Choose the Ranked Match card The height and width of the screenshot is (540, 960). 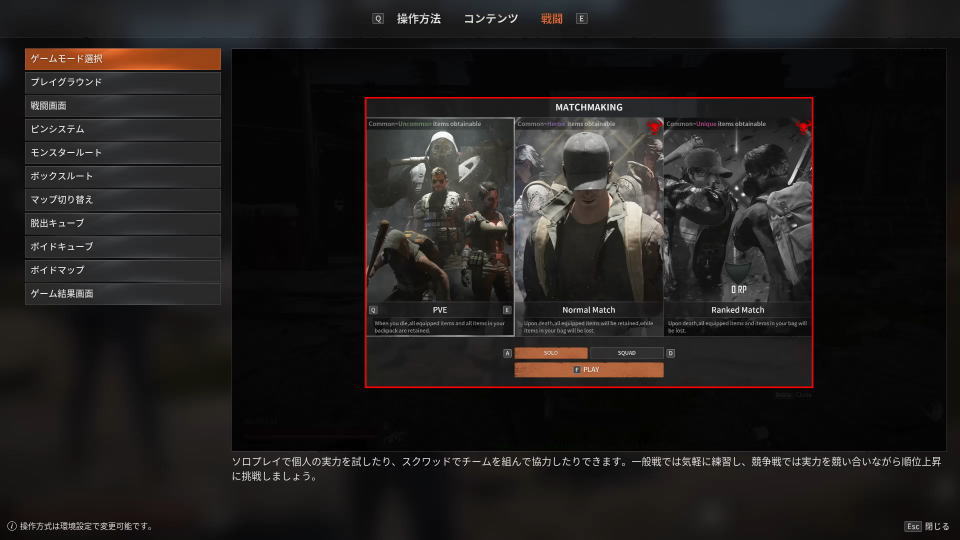(x=738, y=225)
